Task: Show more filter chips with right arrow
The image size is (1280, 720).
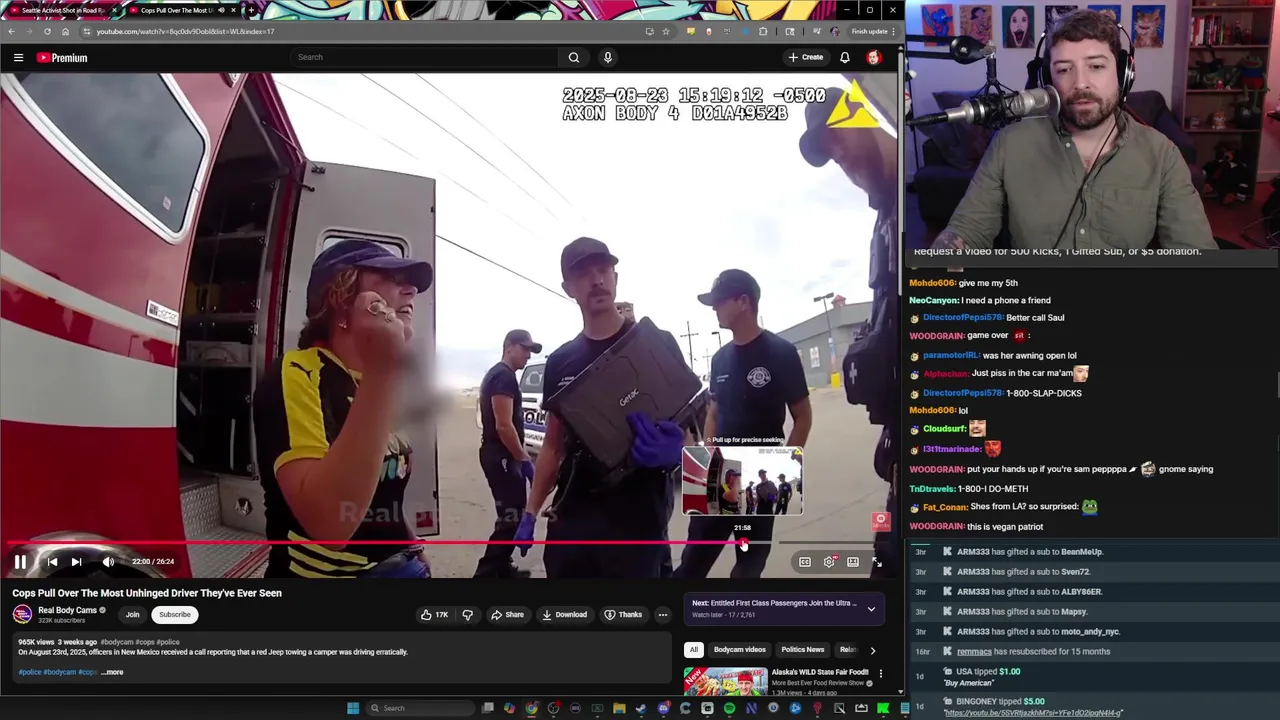Action: pyautogui.click(x=872, y=650)
